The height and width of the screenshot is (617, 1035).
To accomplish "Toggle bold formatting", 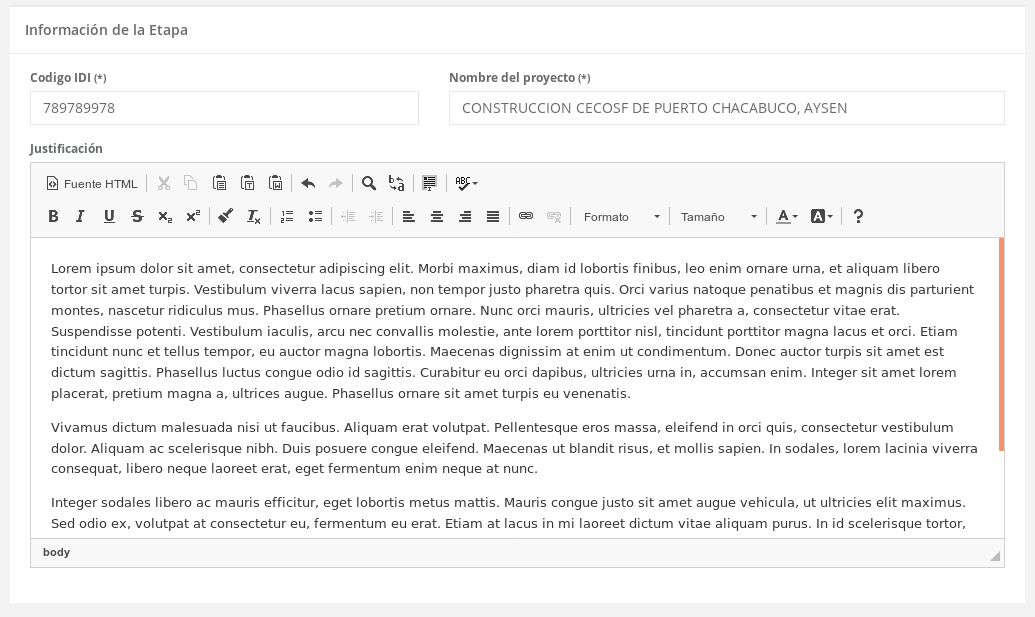I will tap(54, 216).
